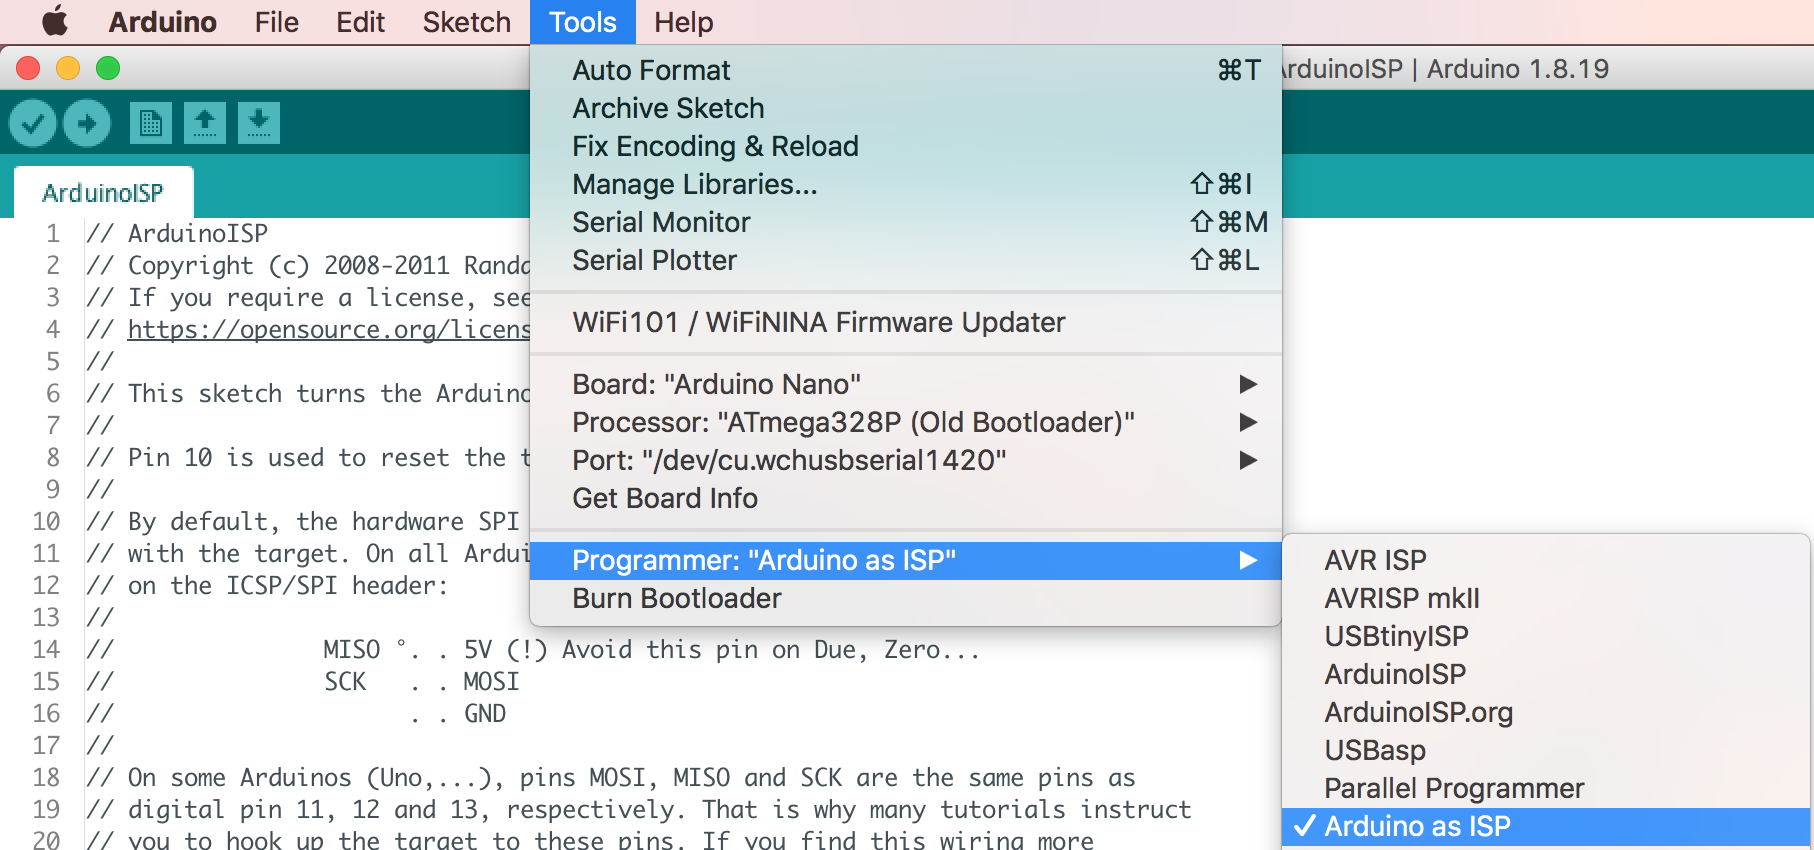Viewport: 1814px width, 850px height.
Task: Click the Upload arrow toolbar icon
Action: (87, 124)
